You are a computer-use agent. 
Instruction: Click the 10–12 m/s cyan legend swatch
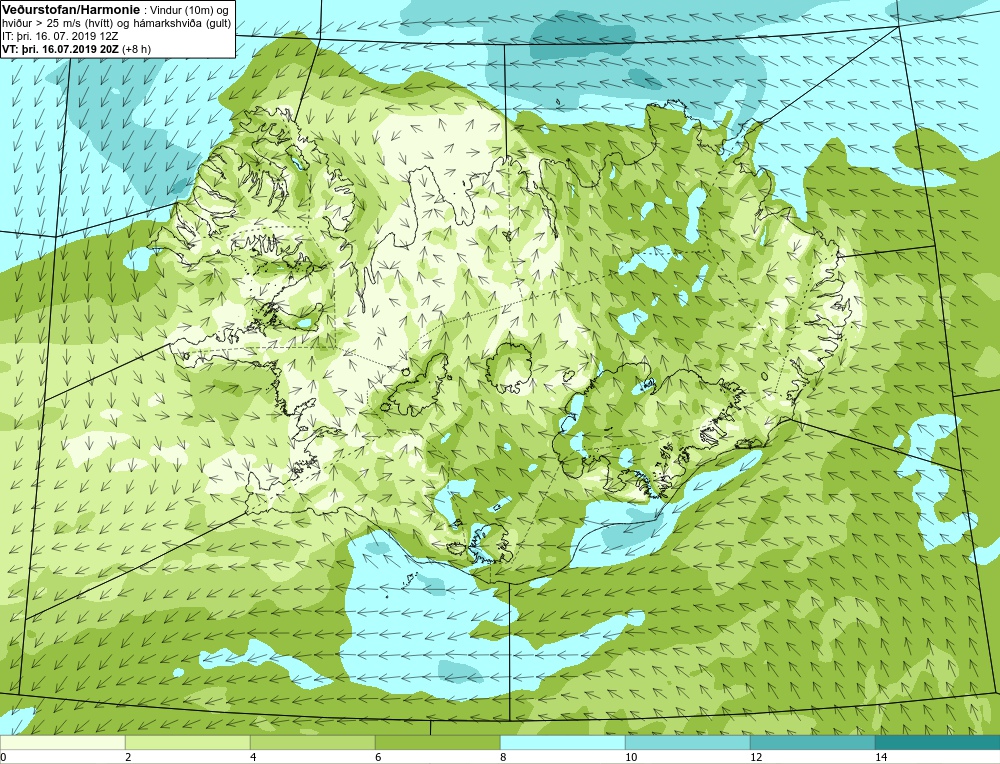pyautogui.click(x=688, y=742)
